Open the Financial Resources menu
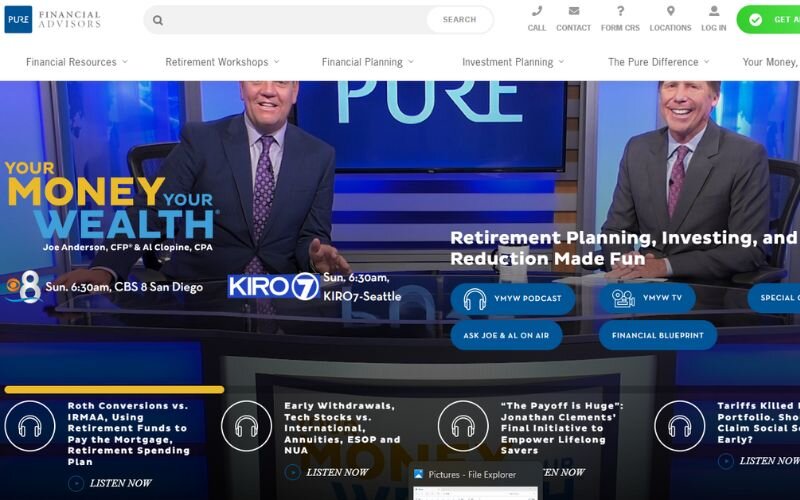 [71, 62]
